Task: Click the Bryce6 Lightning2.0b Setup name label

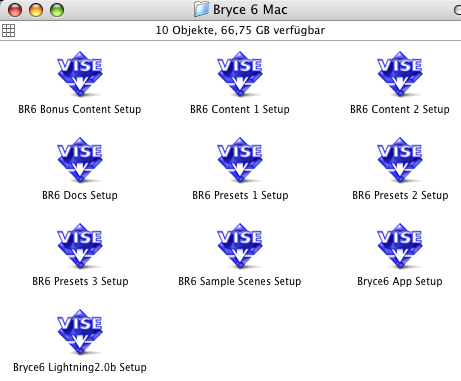Action: [x=80, y=367]
